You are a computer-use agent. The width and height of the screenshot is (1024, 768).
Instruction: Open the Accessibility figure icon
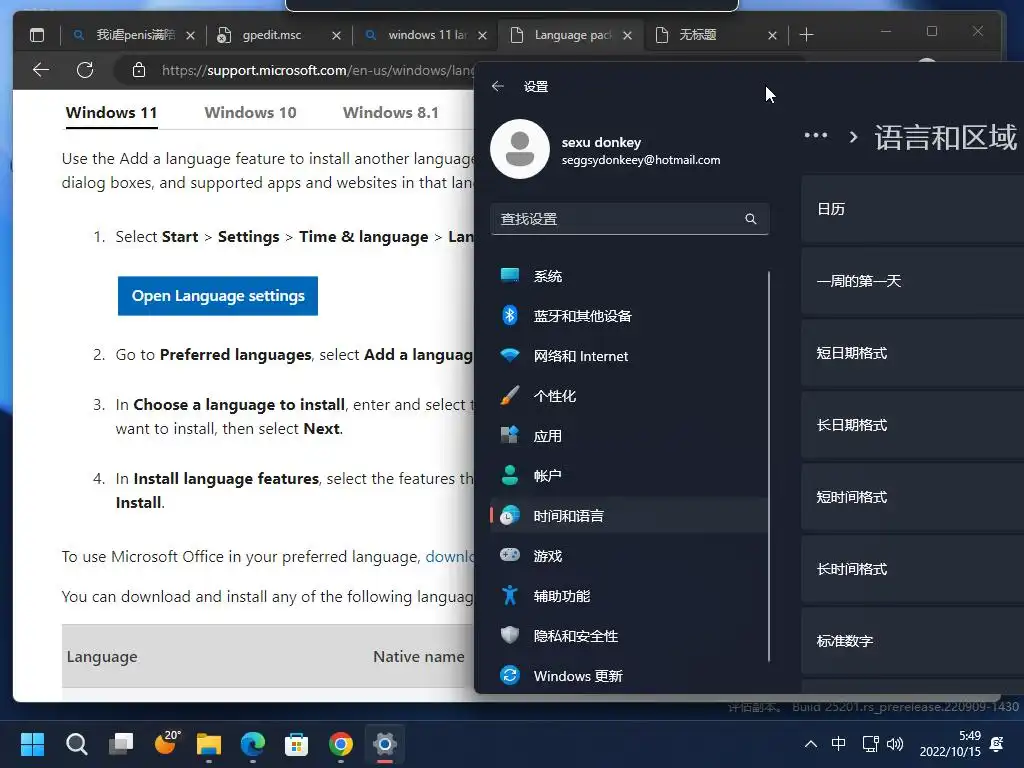click(509, 596)
